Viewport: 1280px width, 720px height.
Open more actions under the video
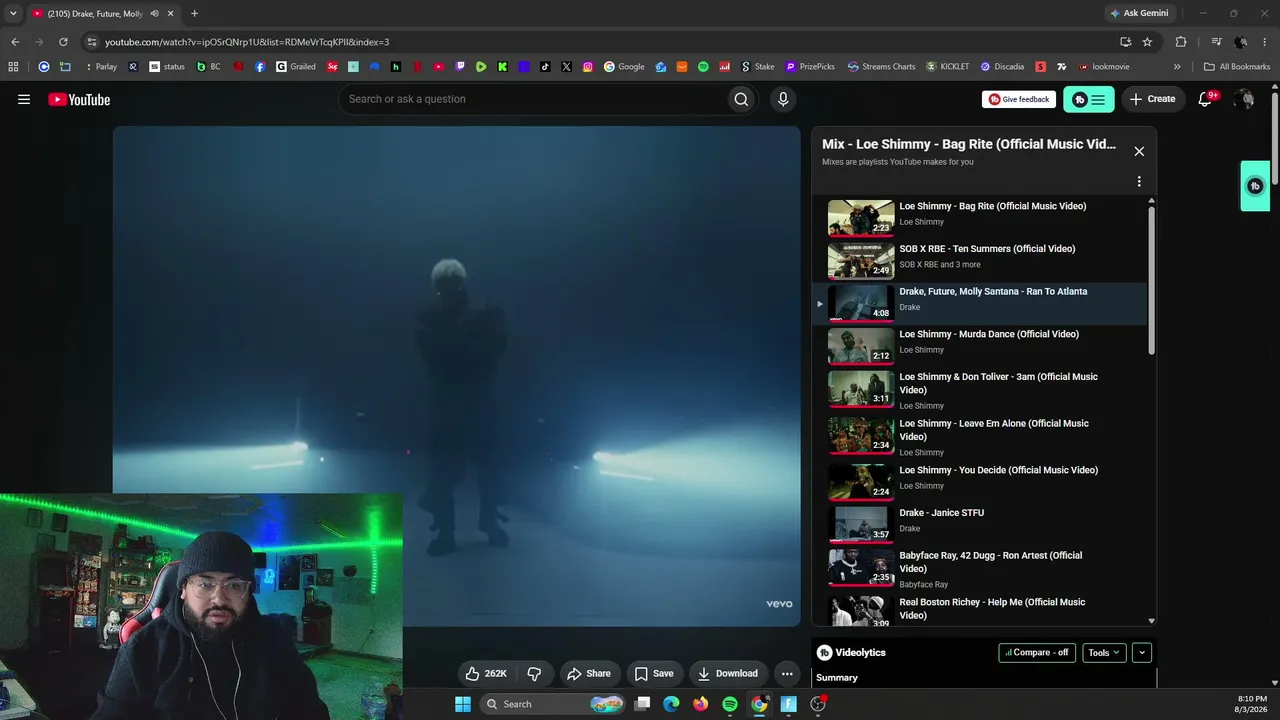click(x=787, y=673)
